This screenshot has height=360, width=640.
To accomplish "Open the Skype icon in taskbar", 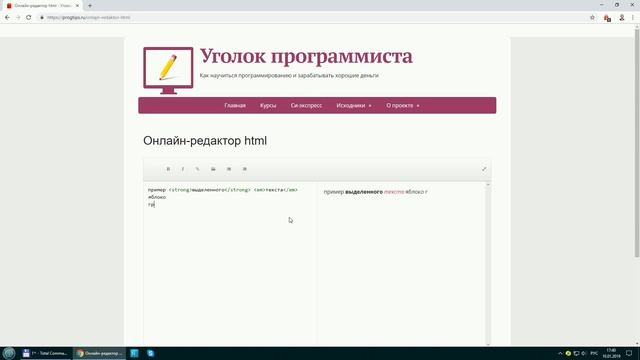I will (x=151, y=353).
